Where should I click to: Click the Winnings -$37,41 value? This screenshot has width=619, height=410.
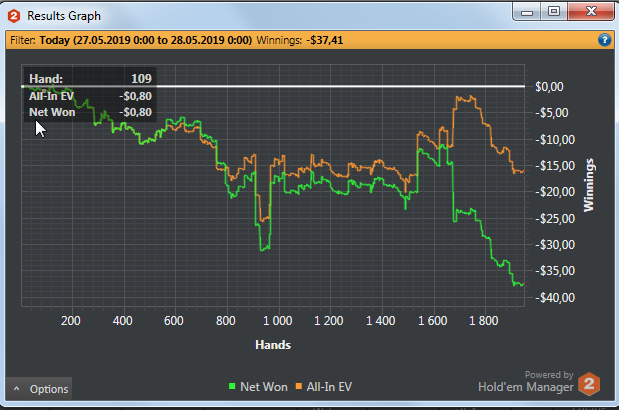(325, 40)
